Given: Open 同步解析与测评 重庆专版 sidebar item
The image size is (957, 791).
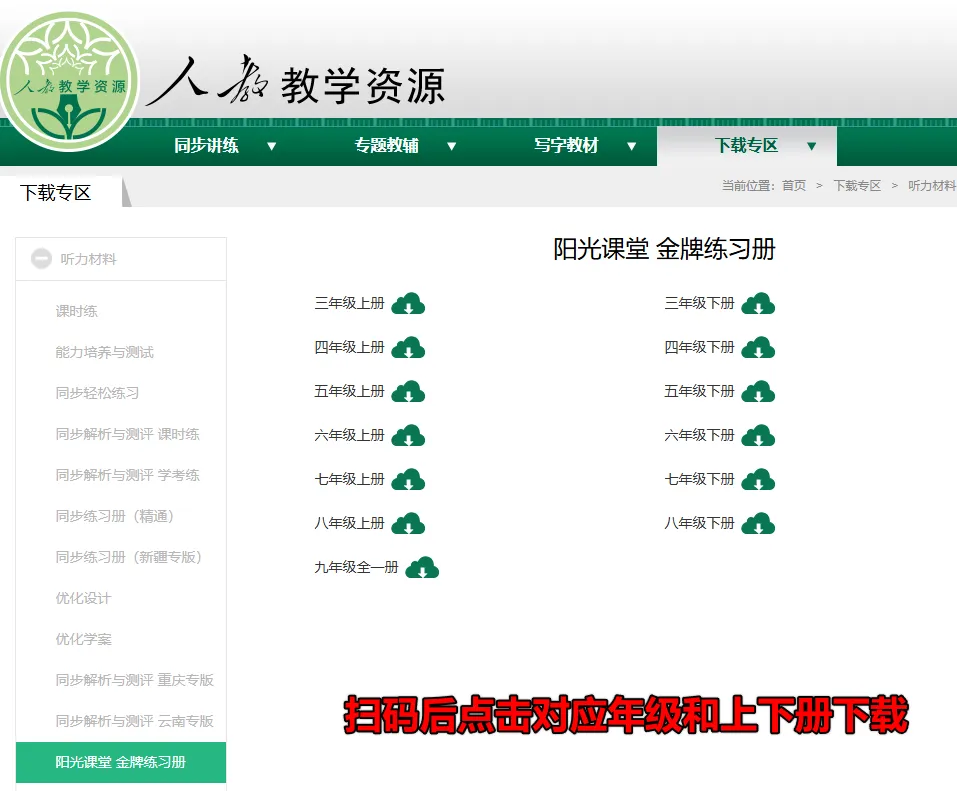Looking at the screenshot, I should point(134,680).
